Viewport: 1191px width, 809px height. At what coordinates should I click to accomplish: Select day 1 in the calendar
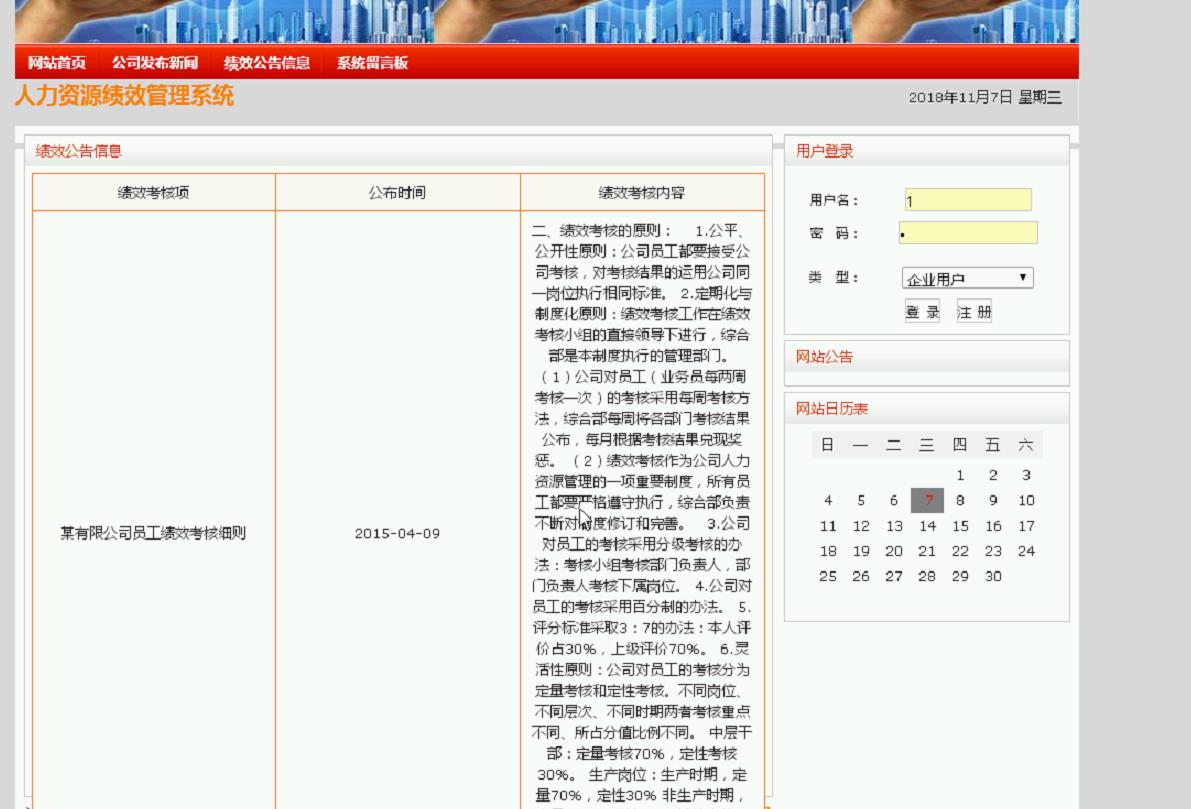pos(960,475)
